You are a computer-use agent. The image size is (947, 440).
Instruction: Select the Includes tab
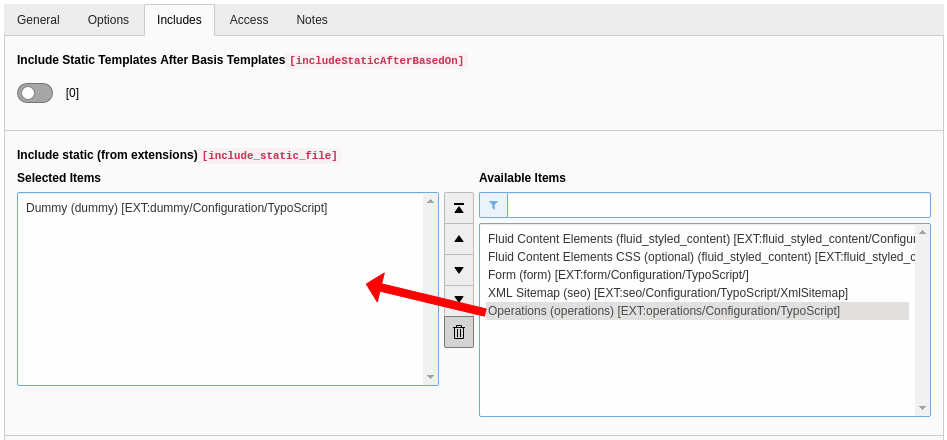(x=179, y=20)
